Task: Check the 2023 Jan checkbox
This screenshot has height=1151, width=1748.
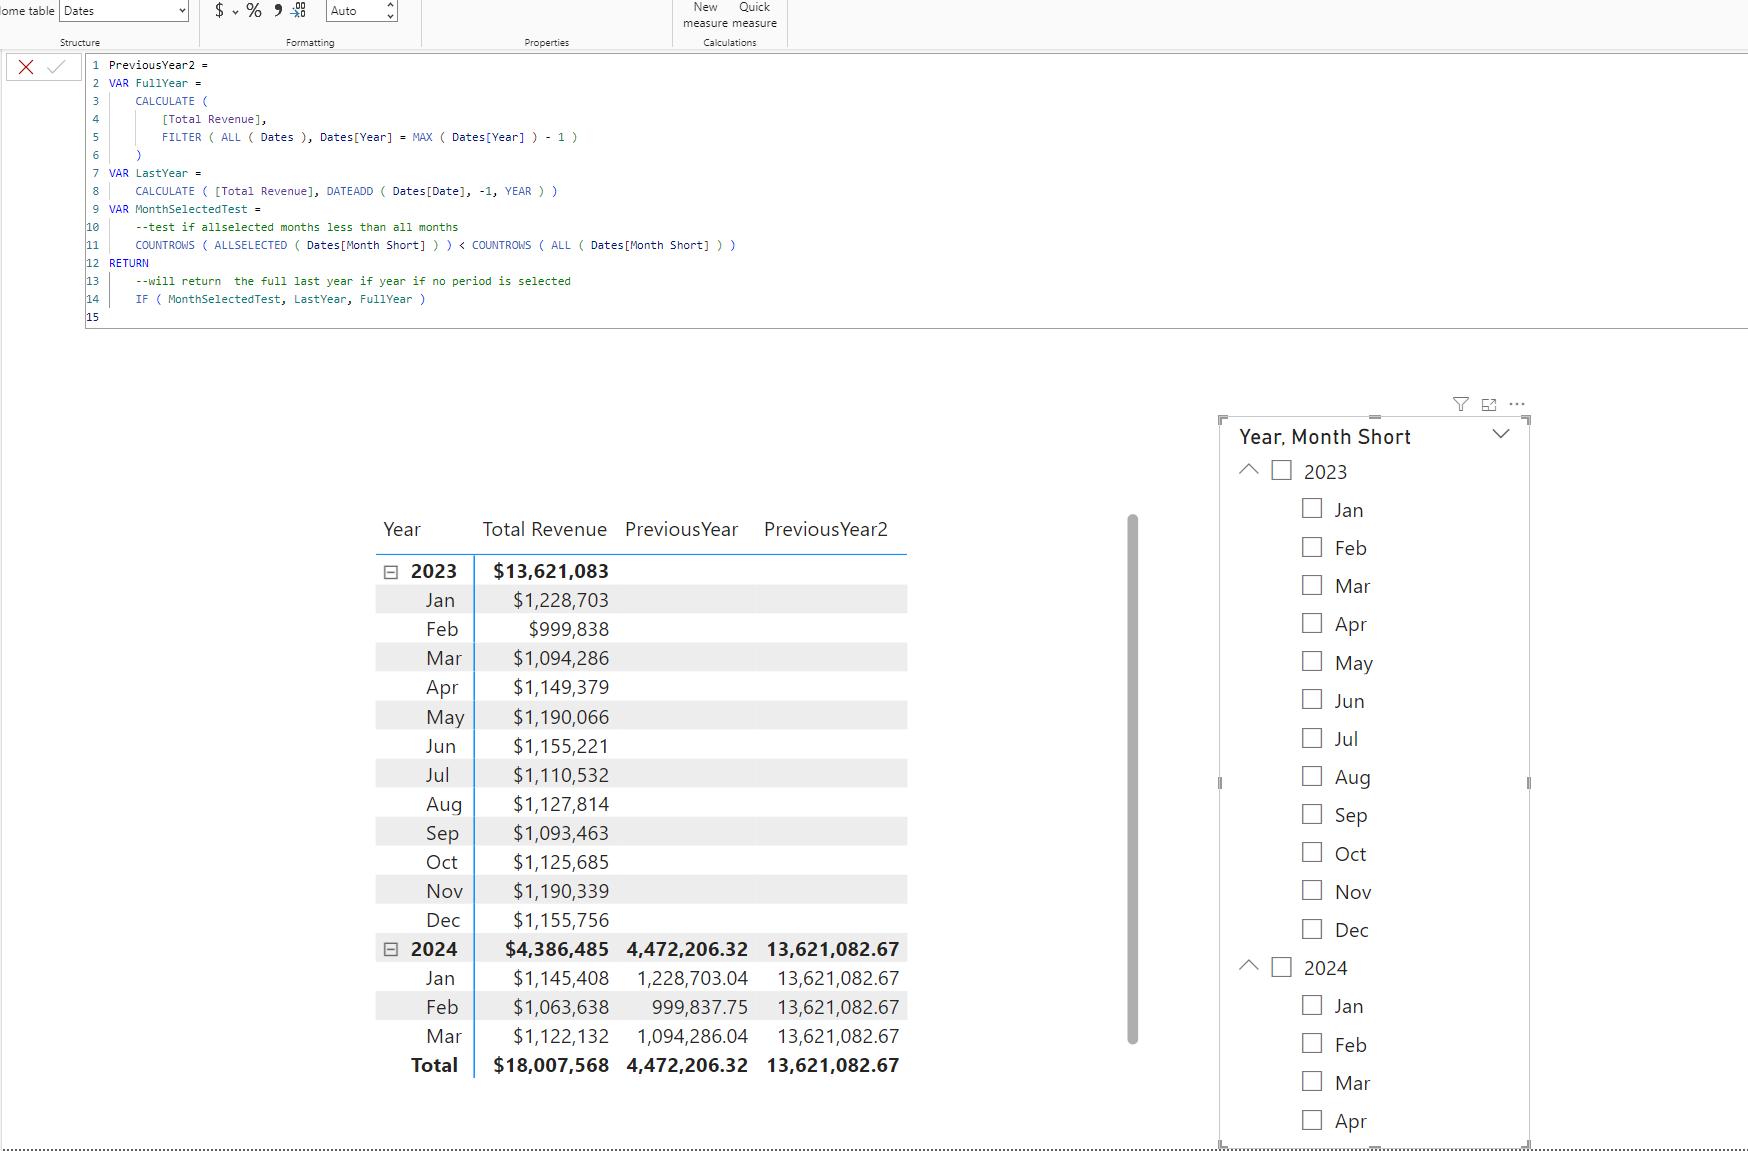Action: (x=1312, y=508)
